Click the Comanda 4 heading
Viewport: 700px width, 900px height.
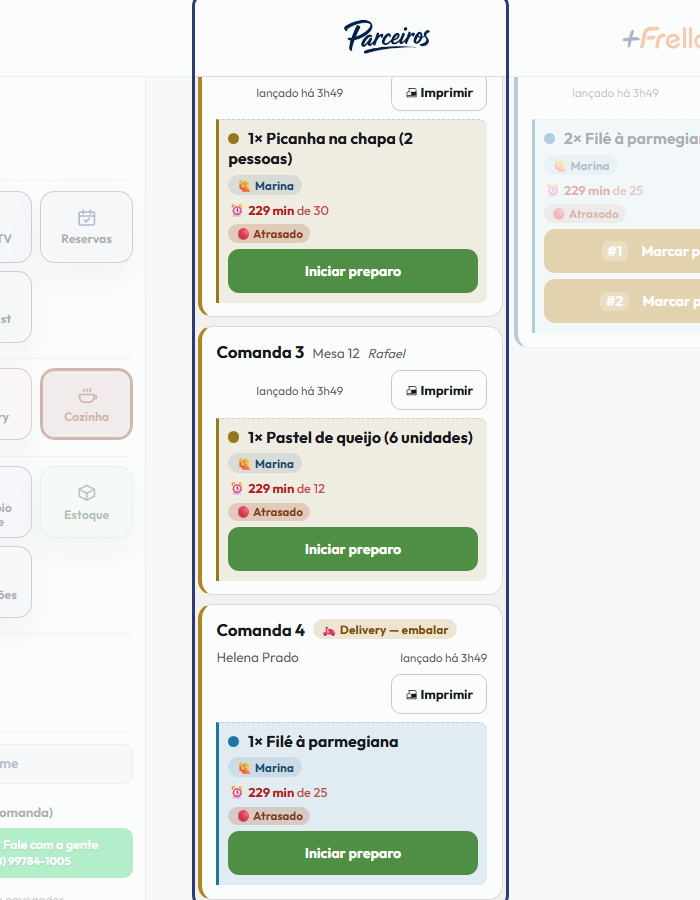(260, 630)
